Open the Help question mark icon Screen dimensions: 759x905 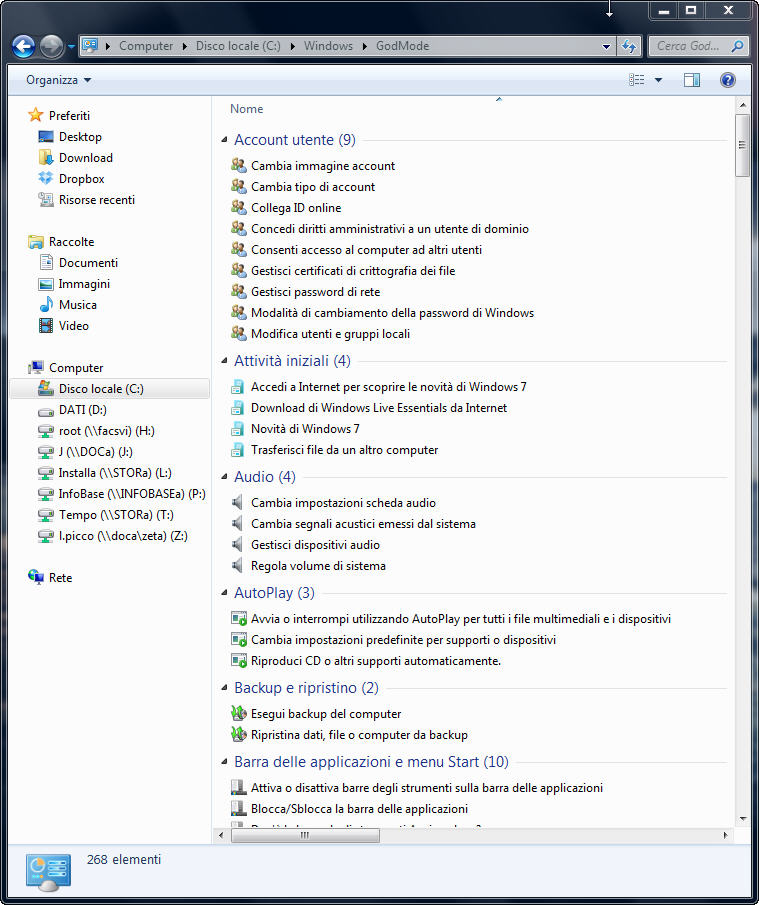728,80
